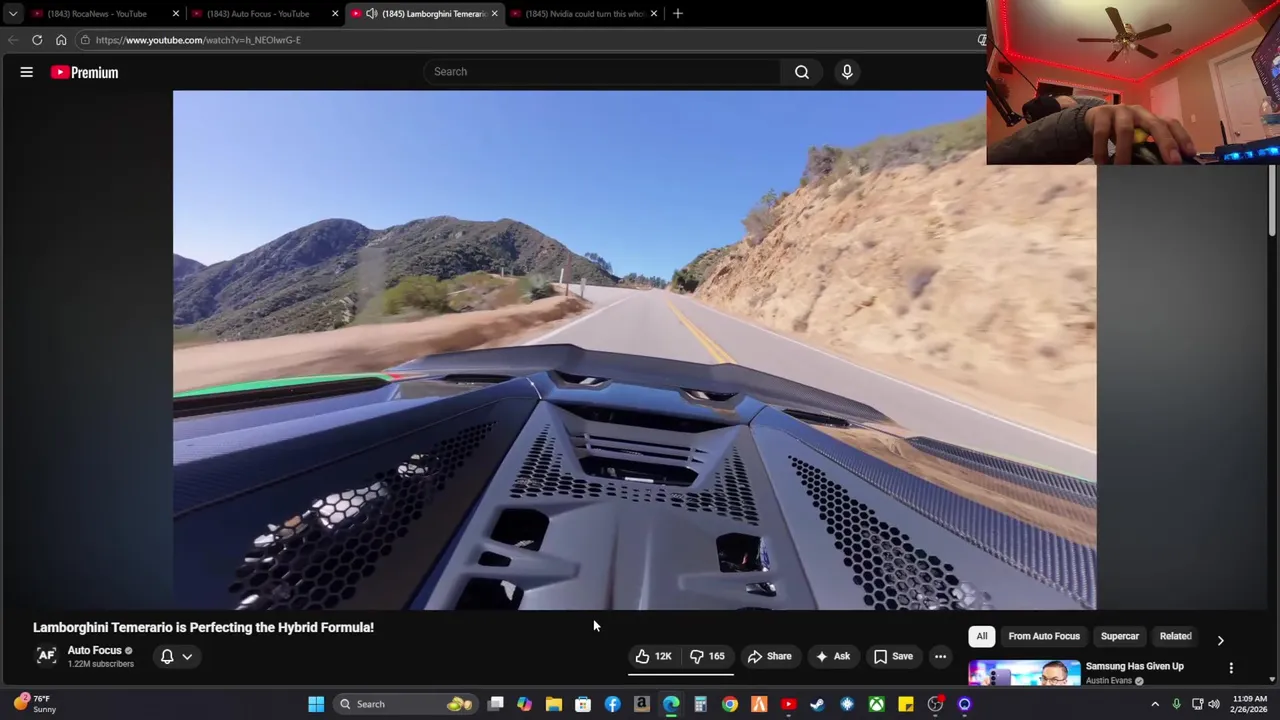Image resolution: width=1280 pixels, height=720 pixels.
Task: Like the Lamborghini Temerario video
Action: tap(653, 656)
